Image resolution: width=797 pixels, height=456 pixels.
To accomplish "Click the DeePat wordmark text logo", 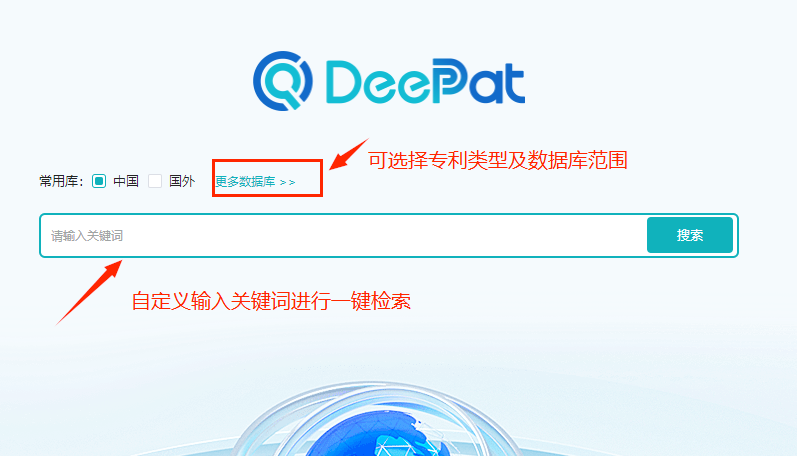I will [425, 81].
